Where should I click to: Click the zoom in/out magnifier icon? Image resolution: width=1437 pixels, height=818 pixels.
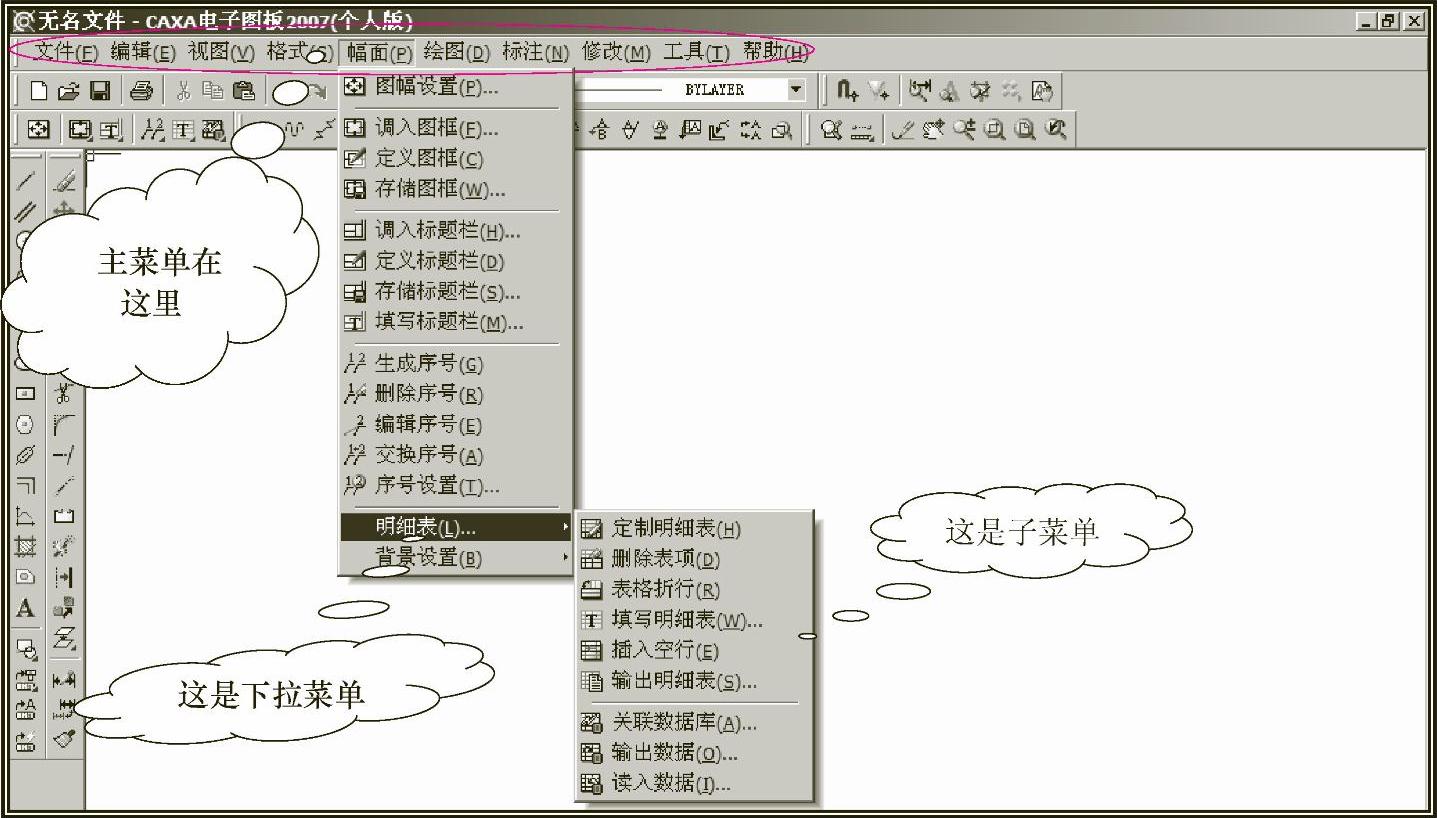coord(964,130)
